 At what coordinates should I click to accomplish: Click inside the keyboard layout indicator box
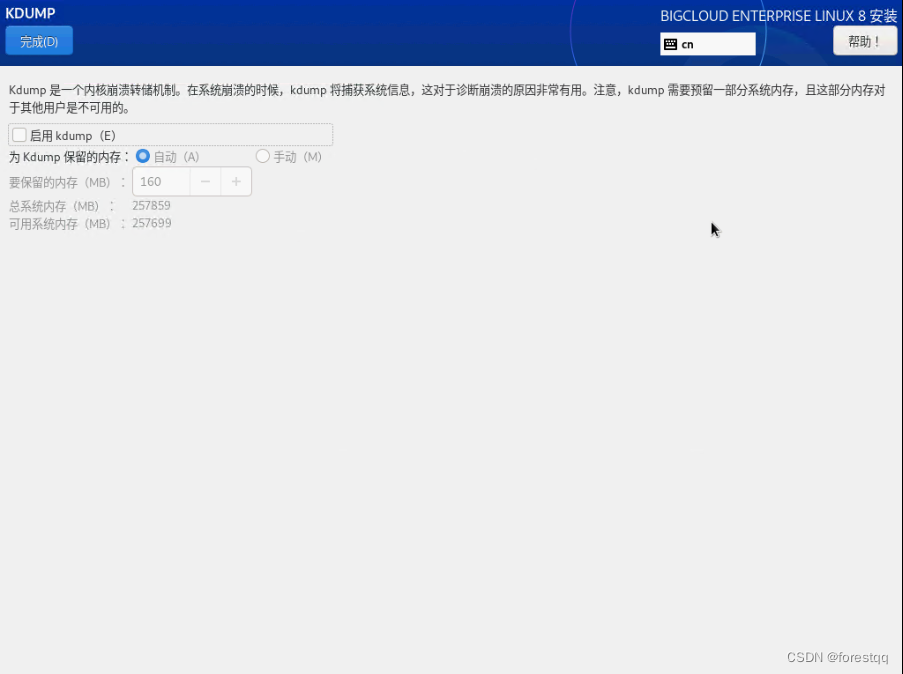707,43
